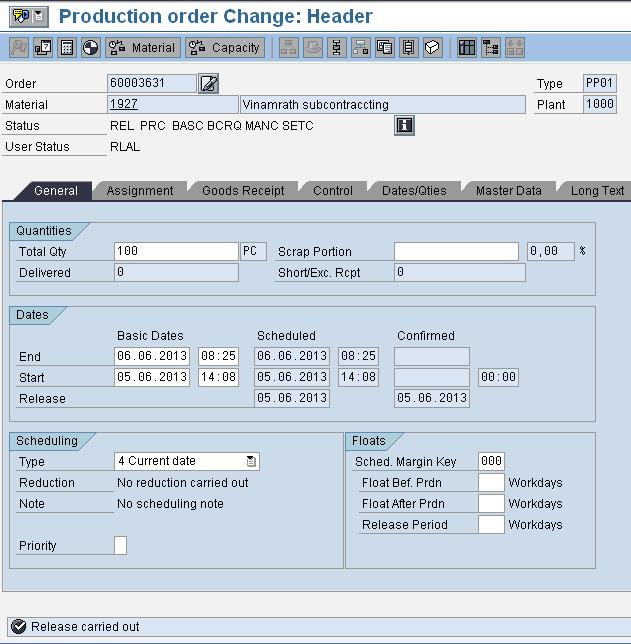Switch to the Assignment tab
Screen dimensions: 631x644
click(140, 191)
